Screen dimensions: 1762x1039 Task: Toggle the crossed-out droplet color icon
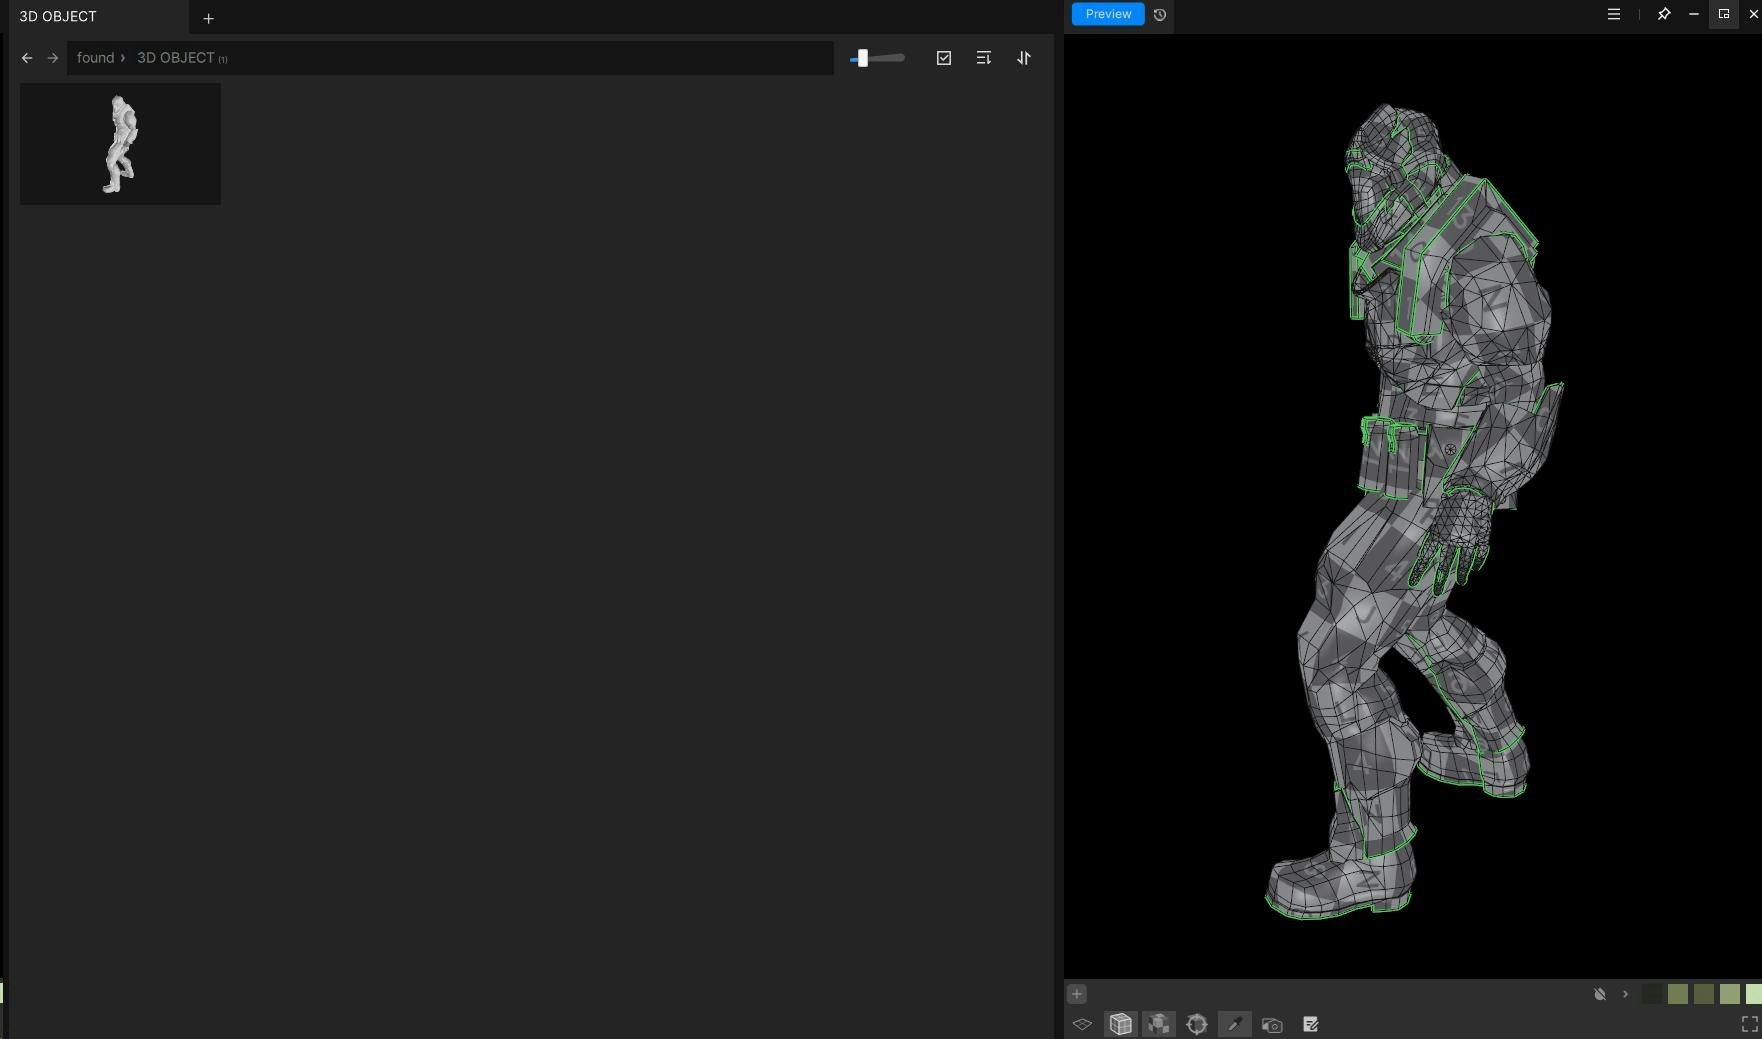pyautogui.click(x=1600, y=994)
